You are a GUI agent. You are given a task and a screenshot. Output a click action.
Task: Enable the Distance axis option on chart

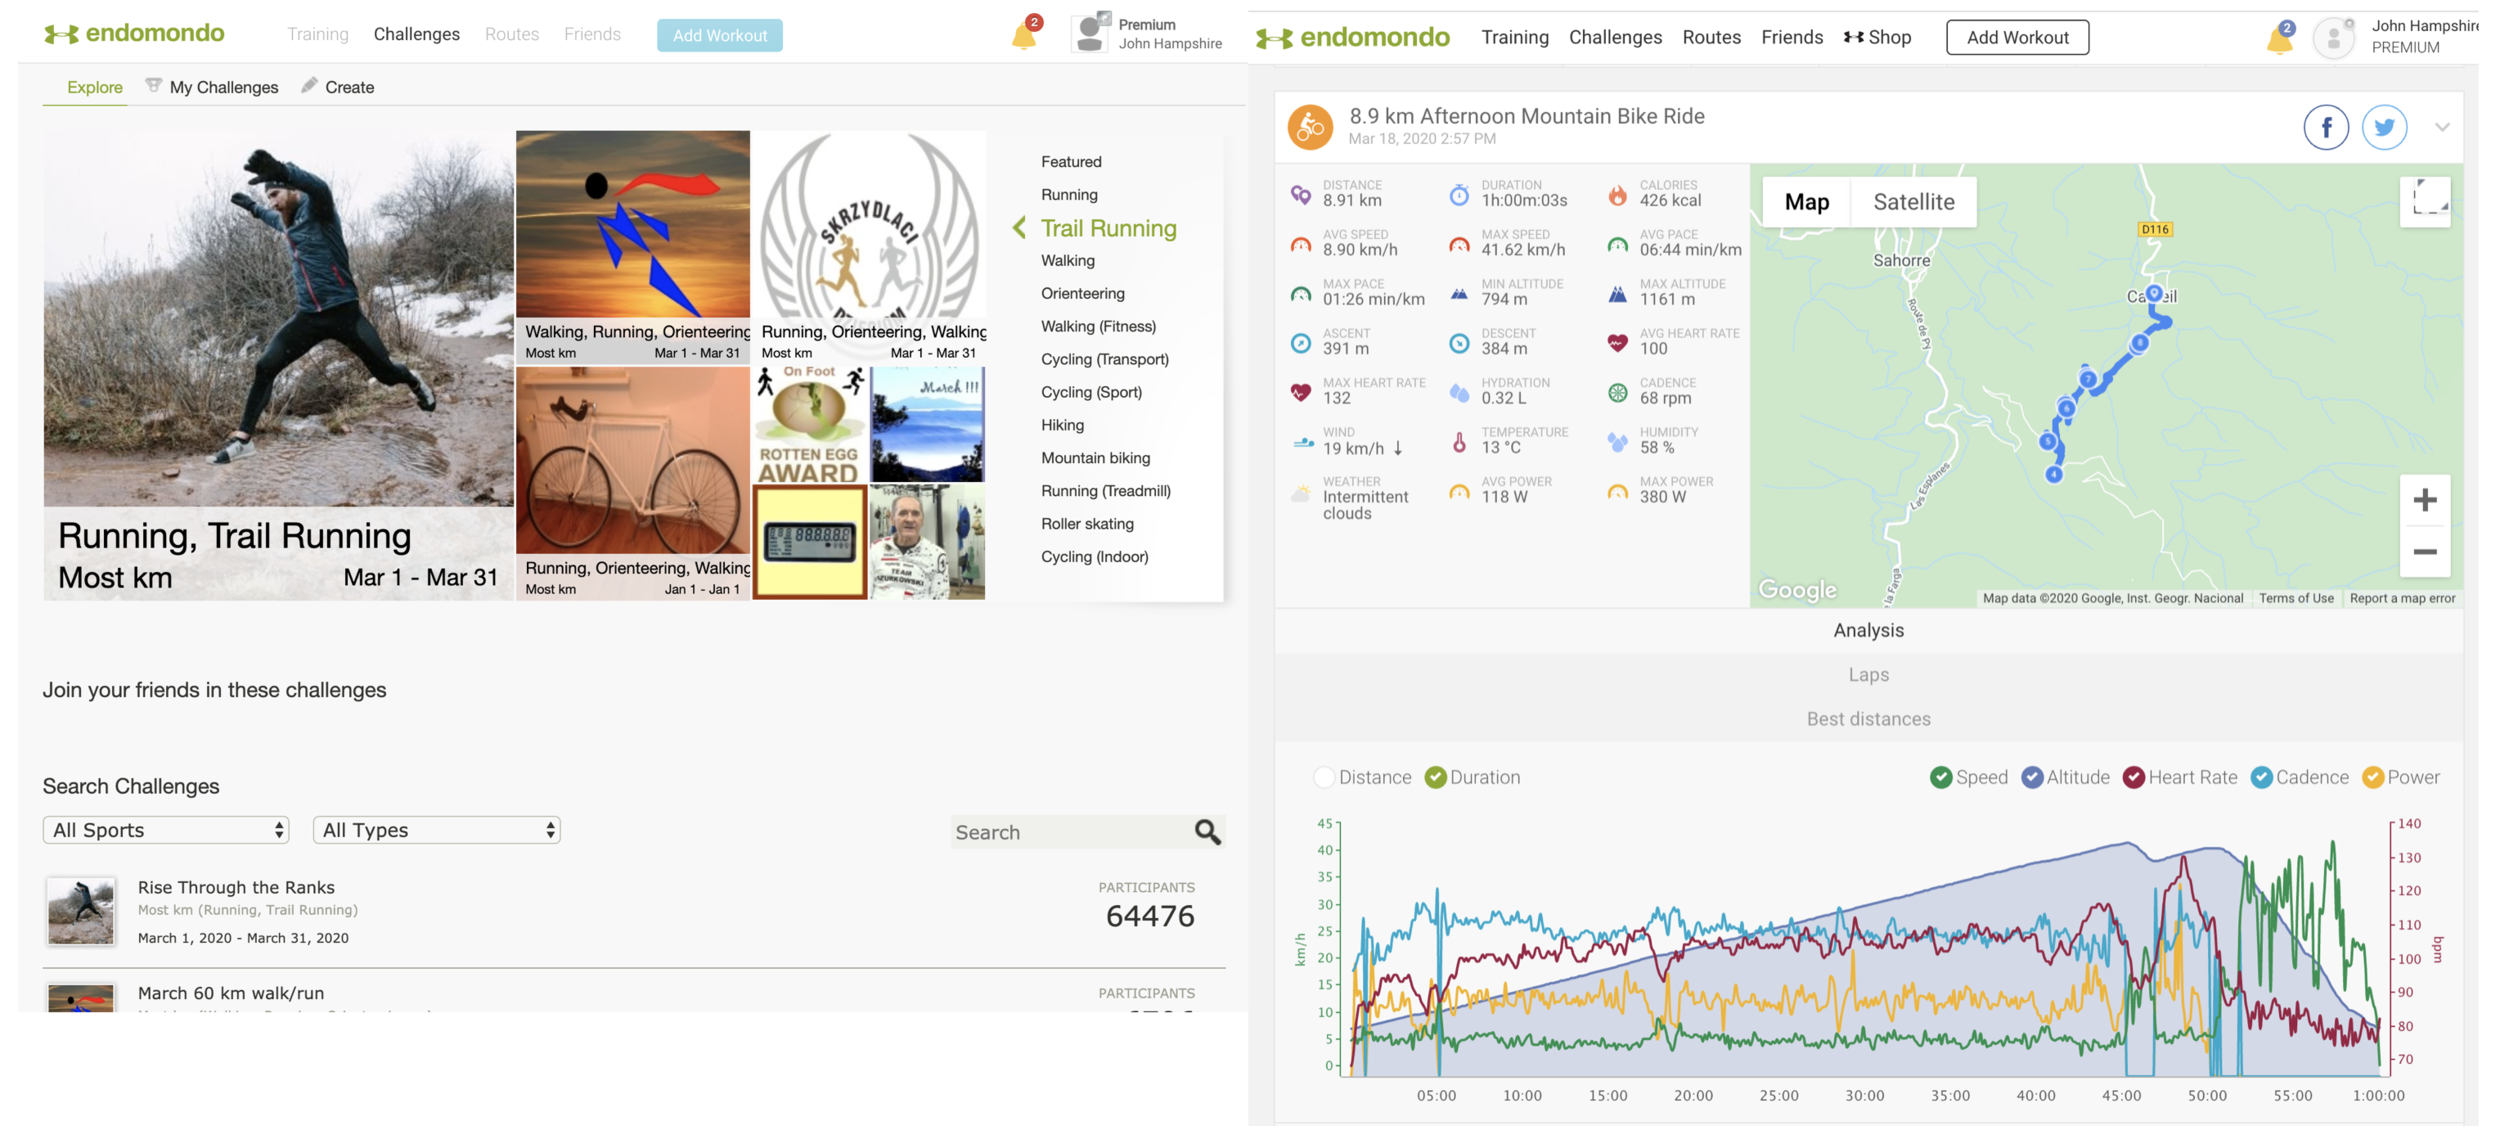pyautogui.click(x=1323, y=778)
